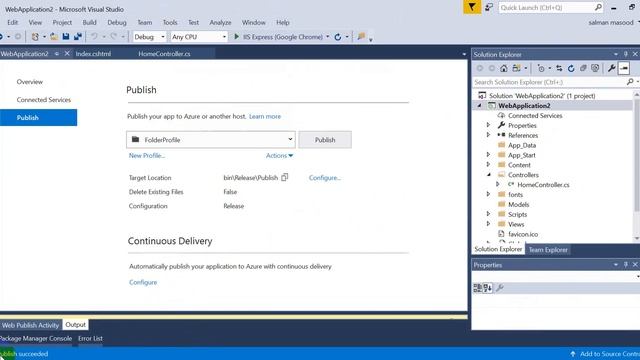This screenshot has height=360, width=640.
Task: Click Configure under Continuous Delivery
Action: pyautogui.click(x=143, y=282)
